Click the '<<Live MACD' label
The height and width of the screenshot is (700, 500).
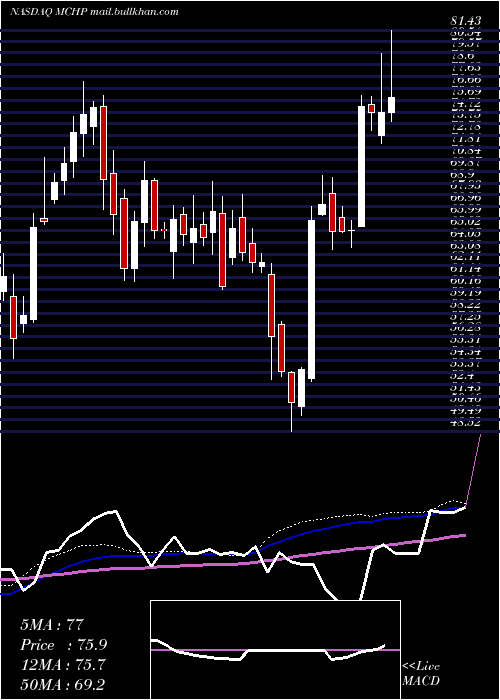pyautogui.click(x=421, y=673)
